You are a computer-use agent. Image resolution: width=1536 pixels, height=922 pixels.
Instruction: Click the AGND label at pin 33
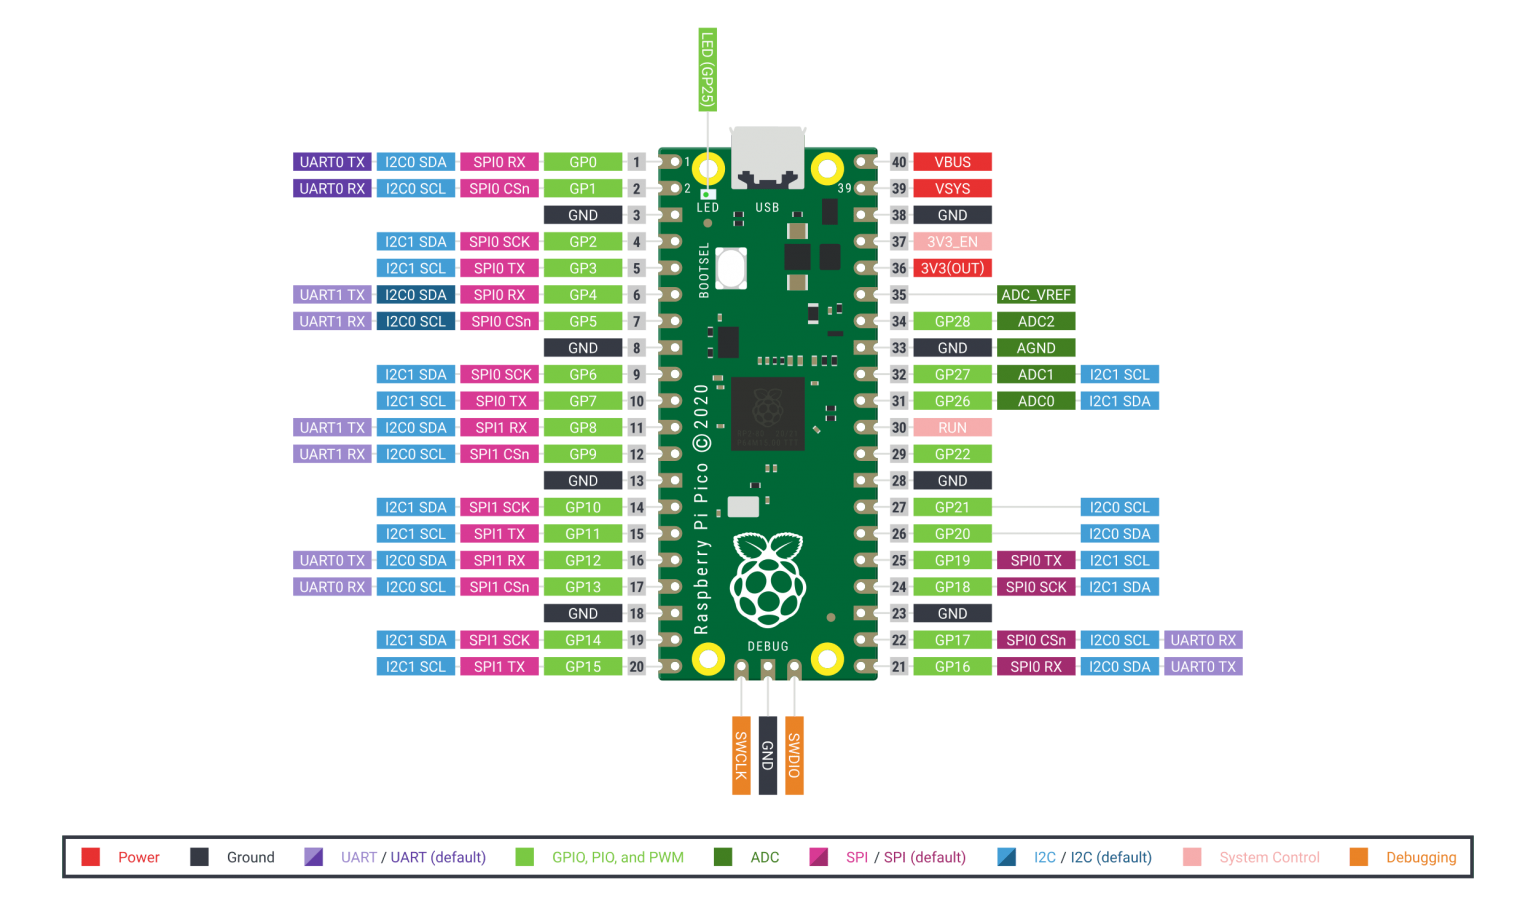(1036, 348)
